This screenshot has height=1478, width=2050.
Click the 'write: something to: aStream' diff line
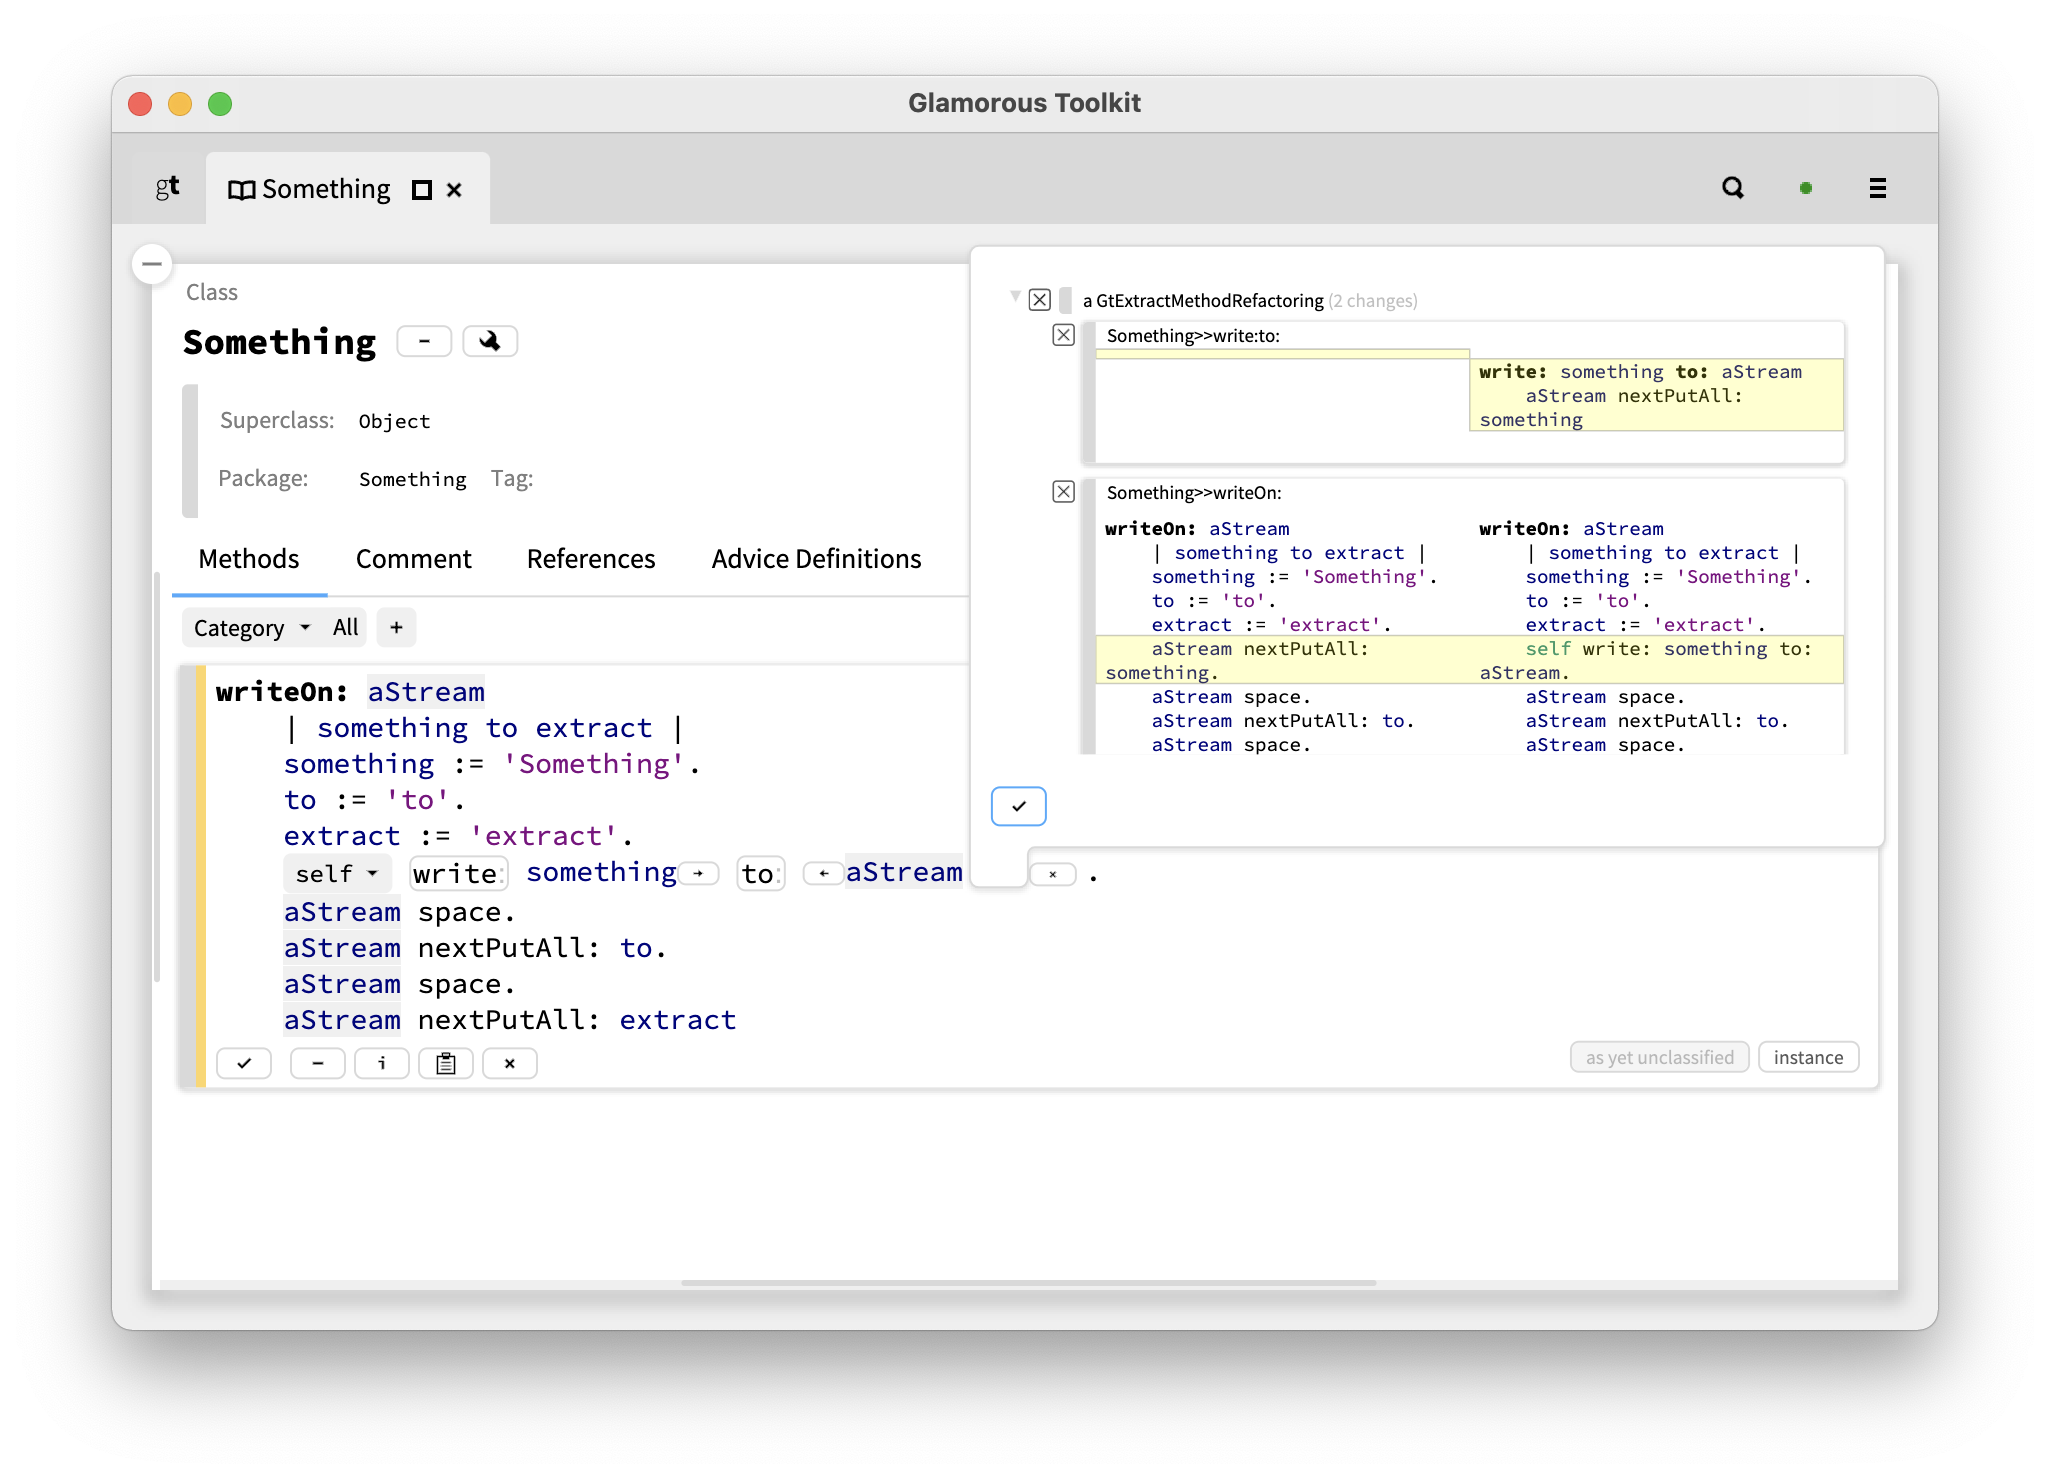pos(1640,372)
